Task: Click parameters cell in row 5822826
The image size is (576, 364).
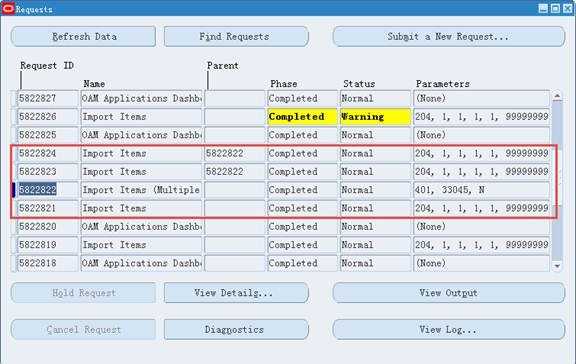Action: [x=481, y=117]
